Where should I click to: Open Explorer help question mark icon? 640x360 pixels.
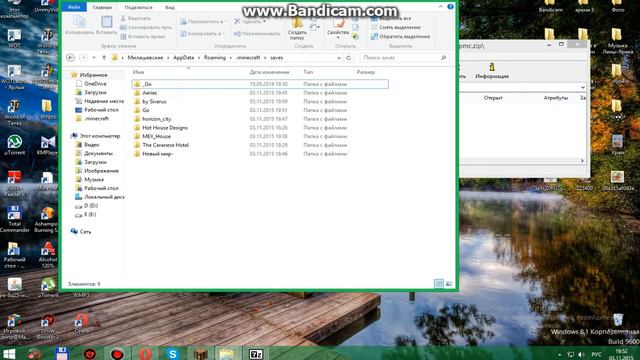[450, 7]
